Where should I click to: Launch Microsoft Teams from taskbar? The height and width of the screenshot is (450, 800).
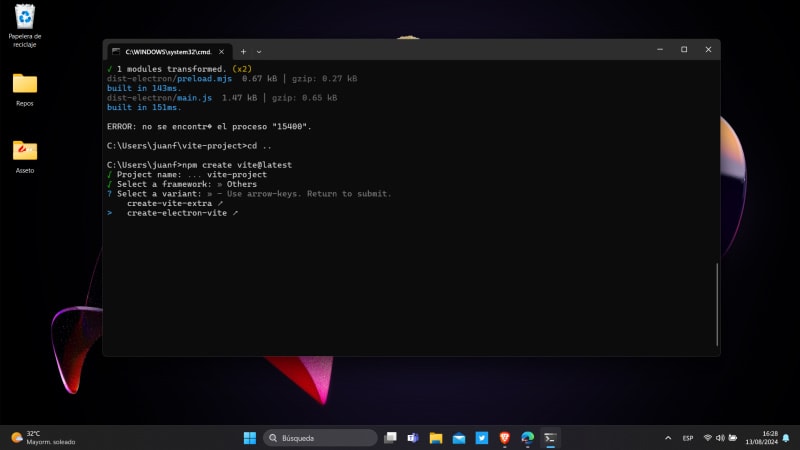413,438
